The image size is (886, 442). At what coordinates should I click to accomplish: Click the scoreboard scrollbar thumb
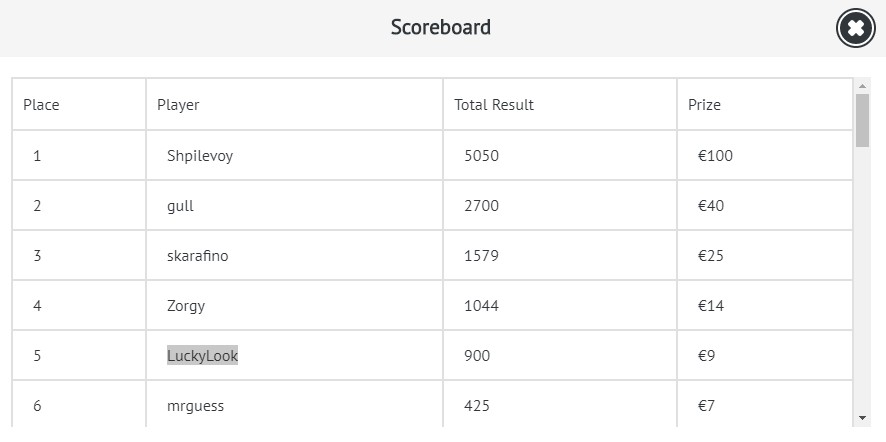(x=862, y=120)
